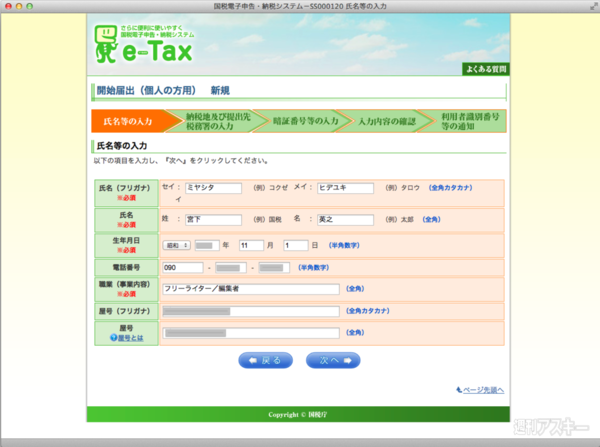Click the 屋号（フリガナ）input field
Image resolution: width=600 pixels, height=447 pixels.
pyautogui.click(x=251, y=311)
